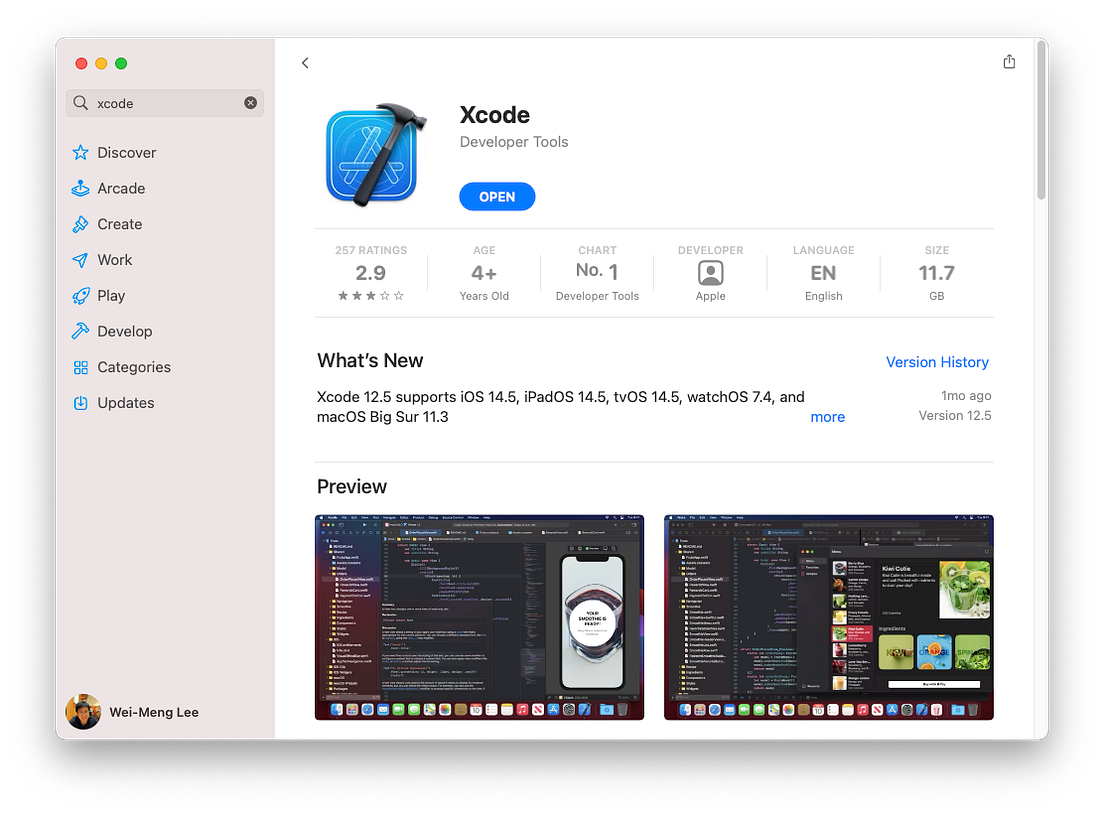Image resolution: width=1104 pixels, height=813 pixels.
Task: Open the Discover section
Action: tap(127, 153)
